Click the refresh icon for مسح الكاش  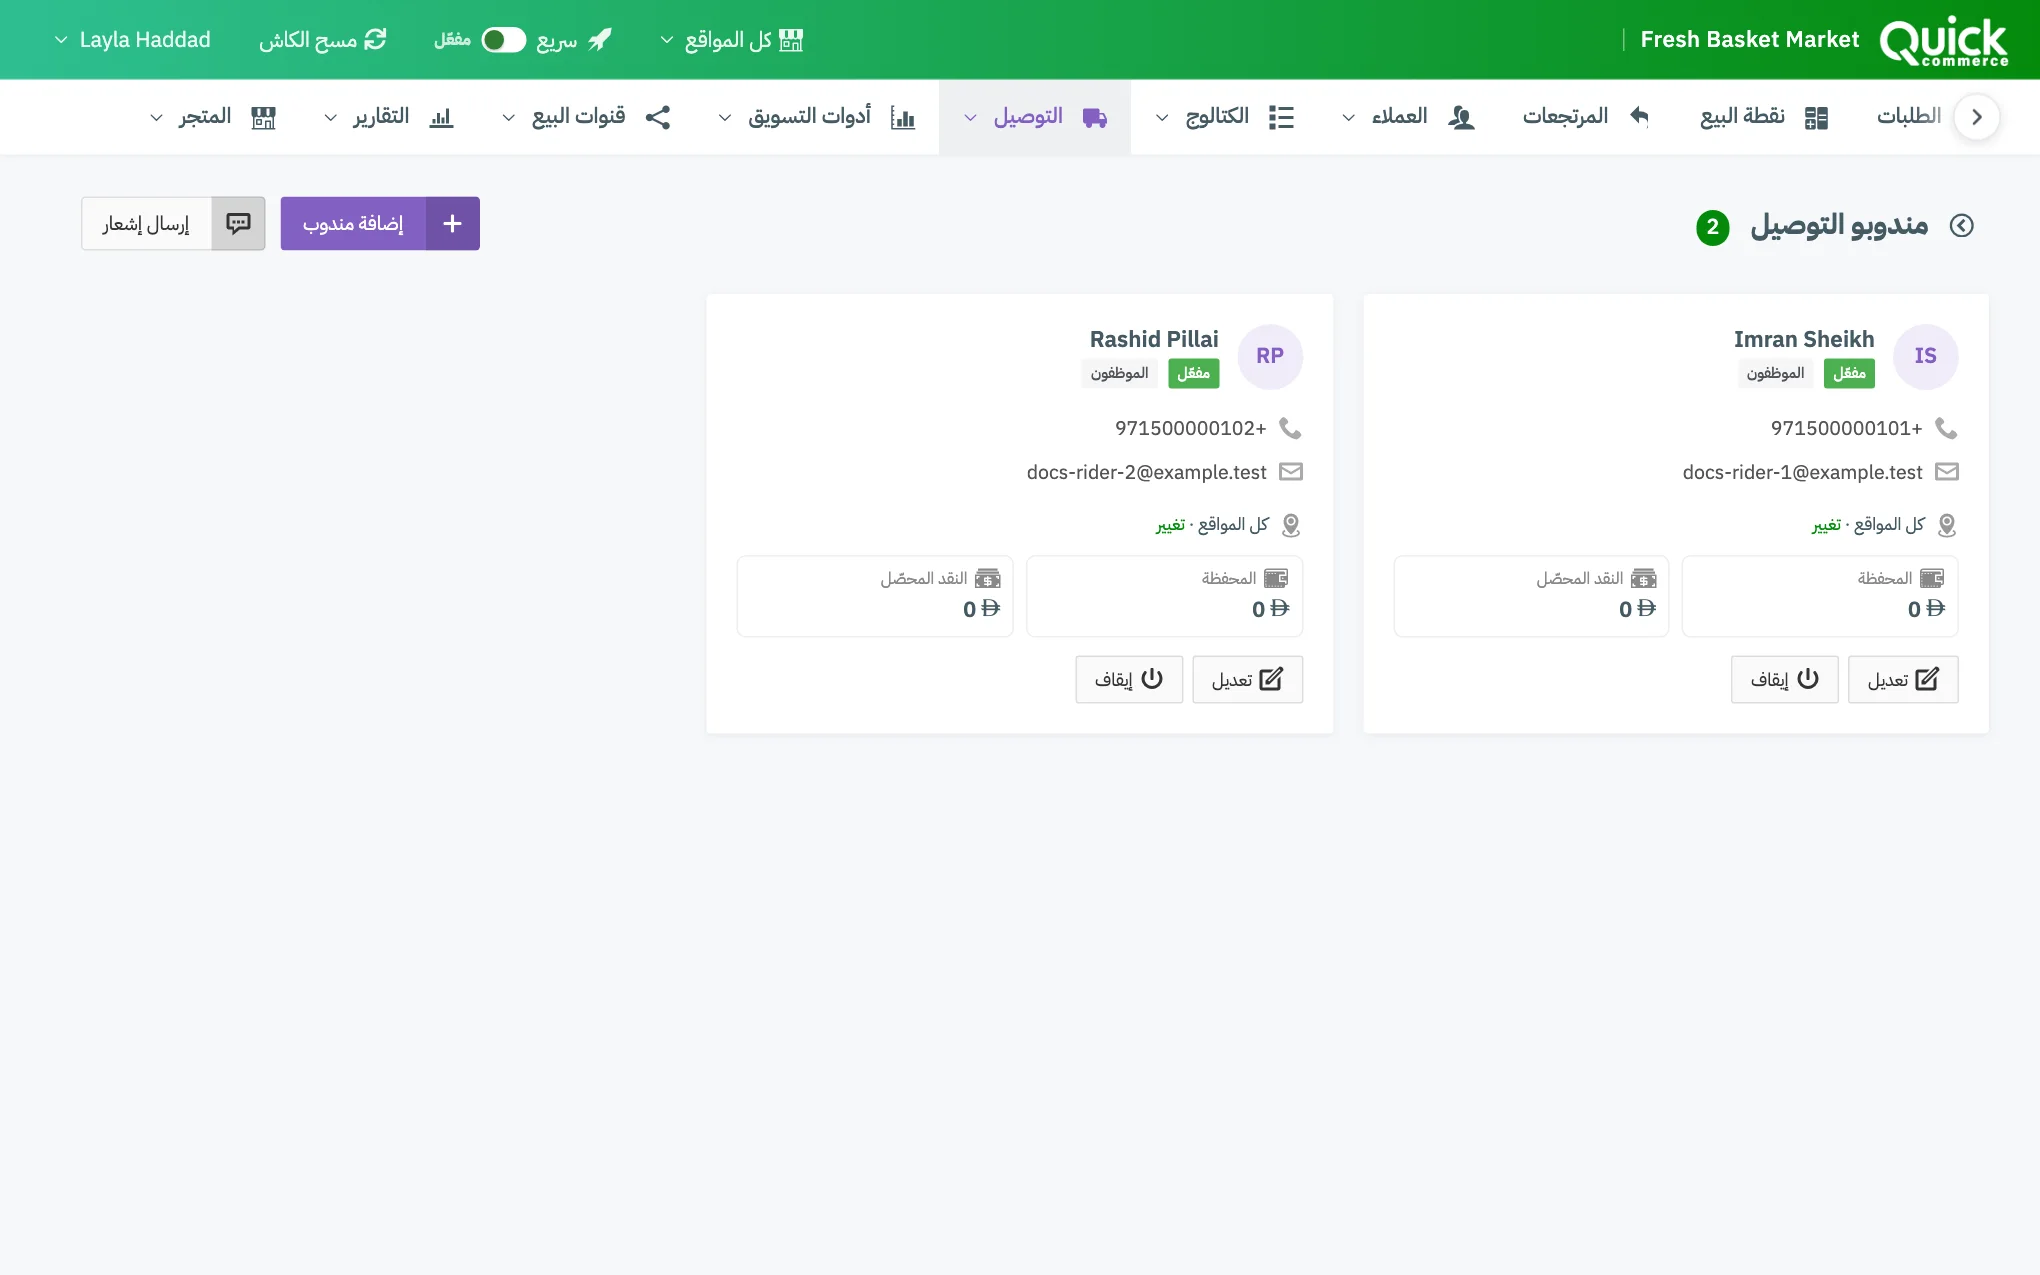(x=375, y=39)
